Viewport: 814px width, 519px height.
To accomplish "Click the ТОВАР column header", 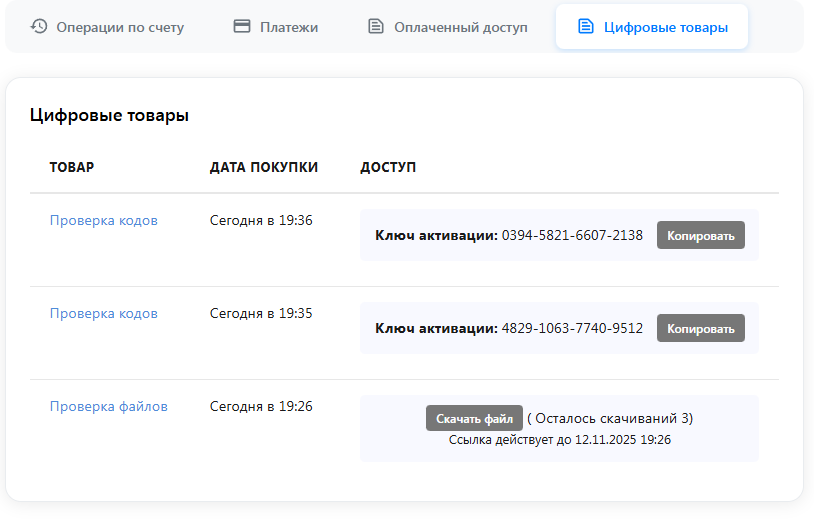I will point(72,167).
